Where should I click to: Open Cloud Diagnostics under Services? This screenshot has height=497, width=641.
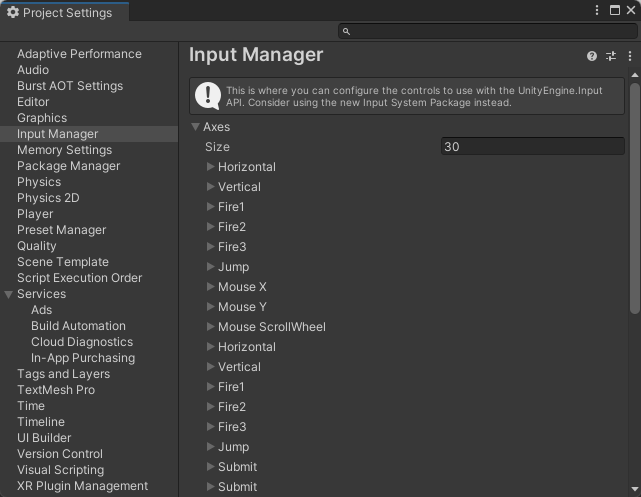pos(82,342)
